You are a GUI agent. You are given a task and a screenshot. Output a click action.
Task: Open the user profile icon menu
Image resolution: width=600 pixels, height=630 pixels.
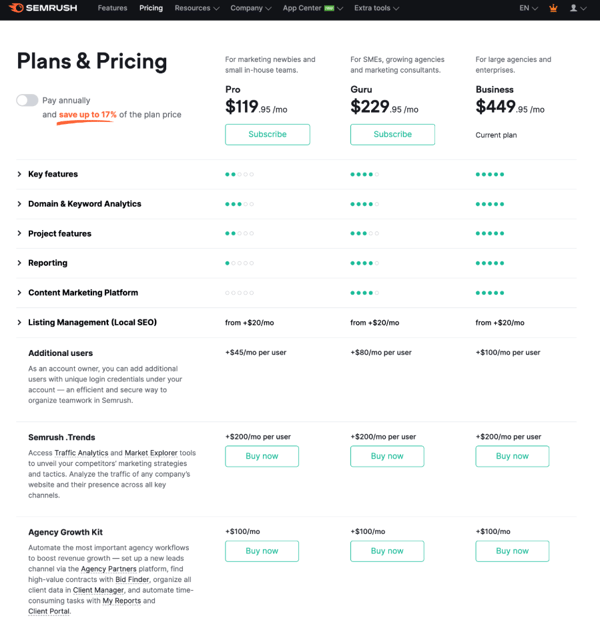[575, 8]
